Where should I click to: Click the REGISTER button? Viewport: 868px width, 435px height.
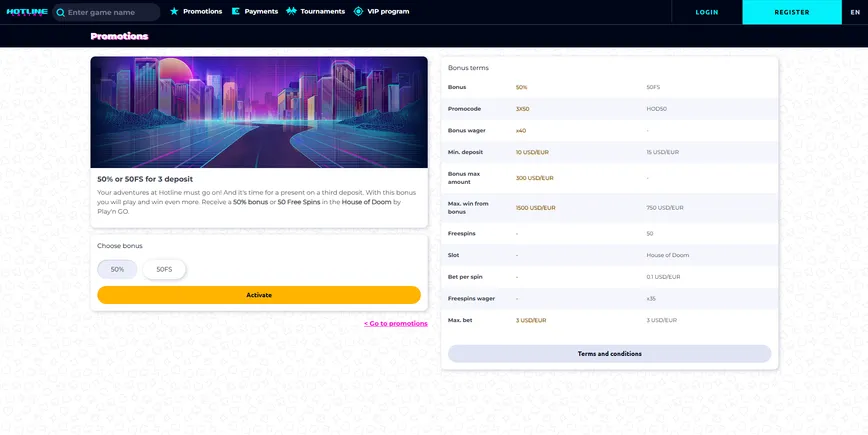[792, 12]
